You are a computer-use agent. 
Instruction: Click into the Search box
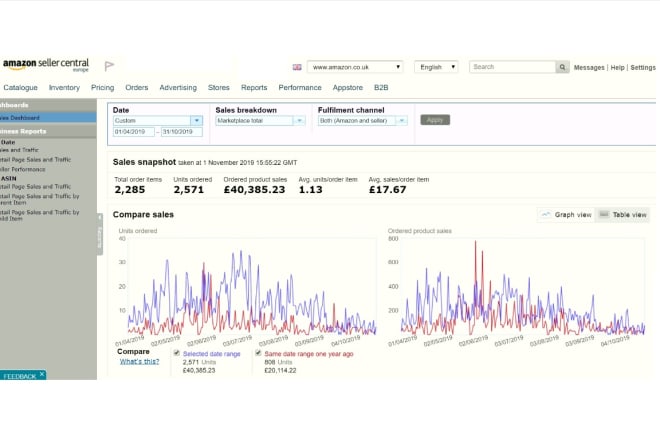point(513,67)
